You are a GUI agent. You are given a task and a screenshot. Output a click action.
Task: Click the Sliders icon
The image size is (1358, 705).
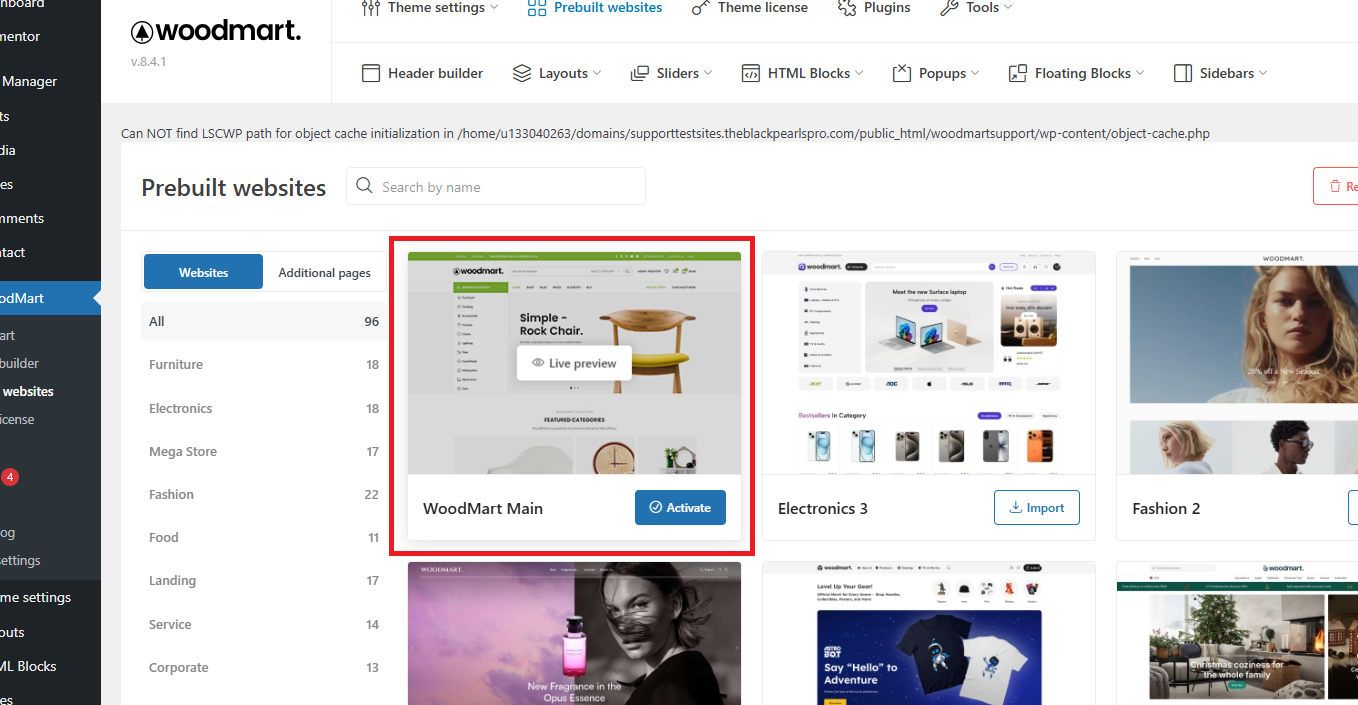640,73
